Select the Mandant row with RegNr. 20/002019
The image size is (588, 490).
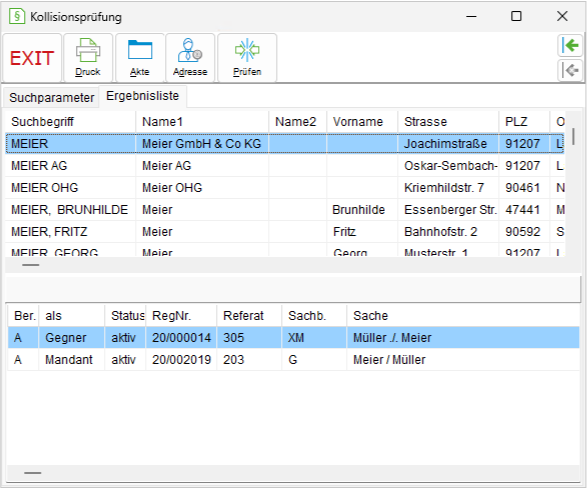pos(294,360)
